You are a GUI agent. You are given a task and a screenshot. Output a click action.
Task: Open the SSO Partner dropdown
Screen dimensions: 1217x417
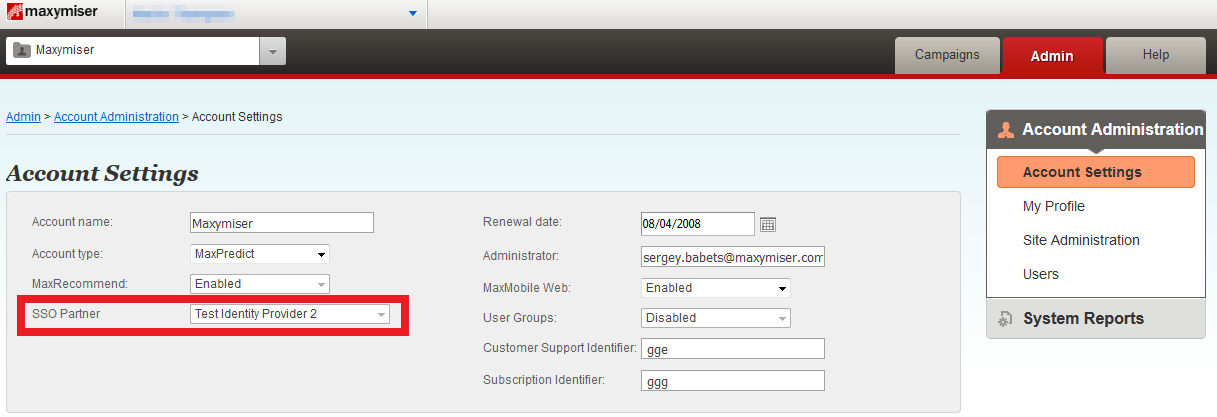coord(290,314)
